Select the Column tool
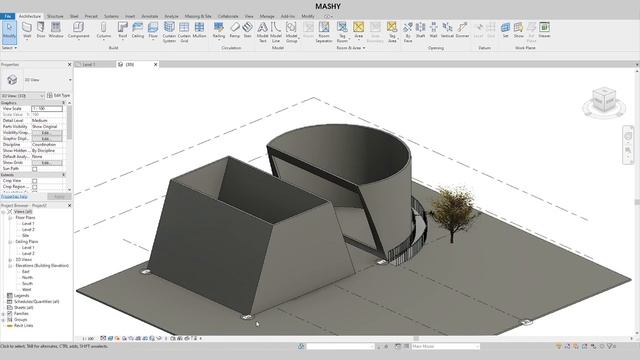This screenshot has height=360, width=640. click(103, 30)
